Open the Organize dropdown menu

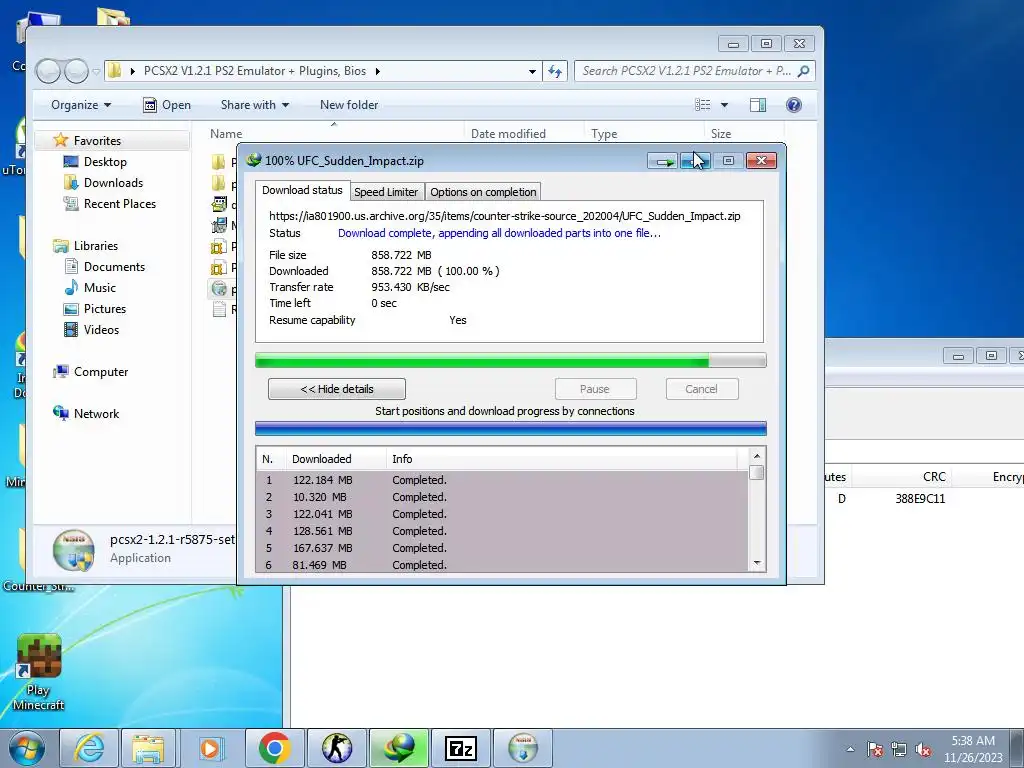coord(81,105)
